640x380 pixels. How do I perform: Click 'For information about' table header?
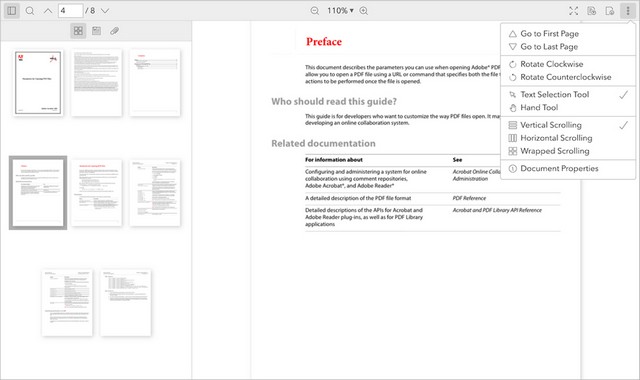(x=334, y=160)
